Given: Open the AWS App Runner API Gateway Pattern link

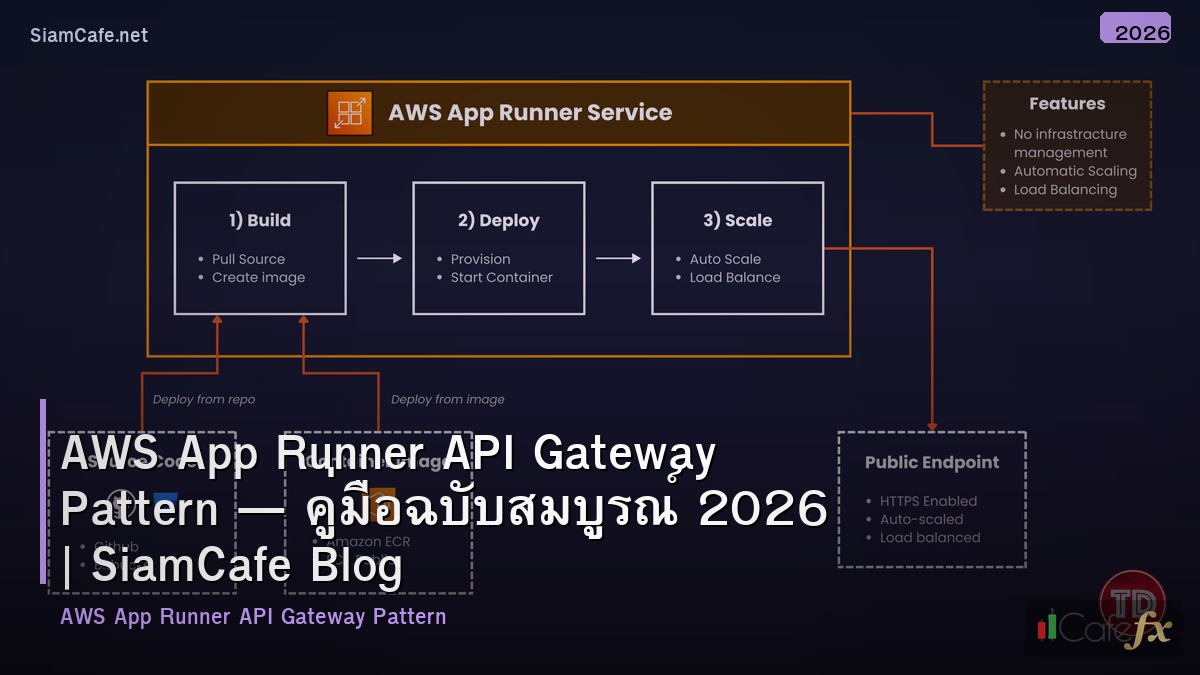Looking at the screenshot, I should click(x=252, y=616).
